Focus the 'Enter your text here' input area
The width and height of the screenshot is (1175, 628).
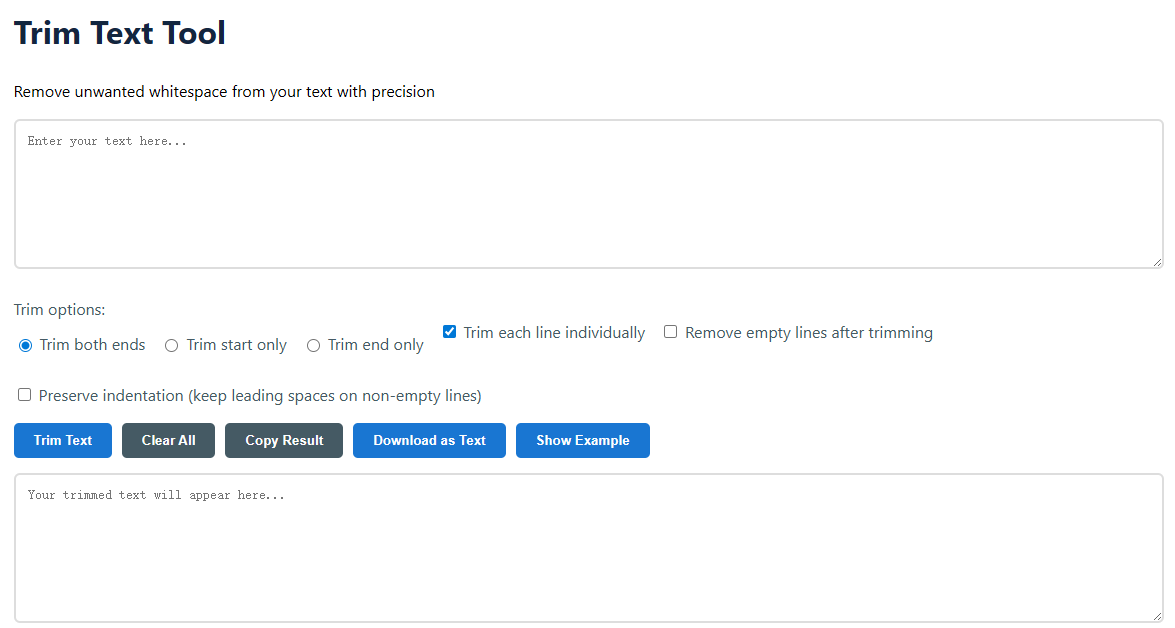(x=588, y=194)
